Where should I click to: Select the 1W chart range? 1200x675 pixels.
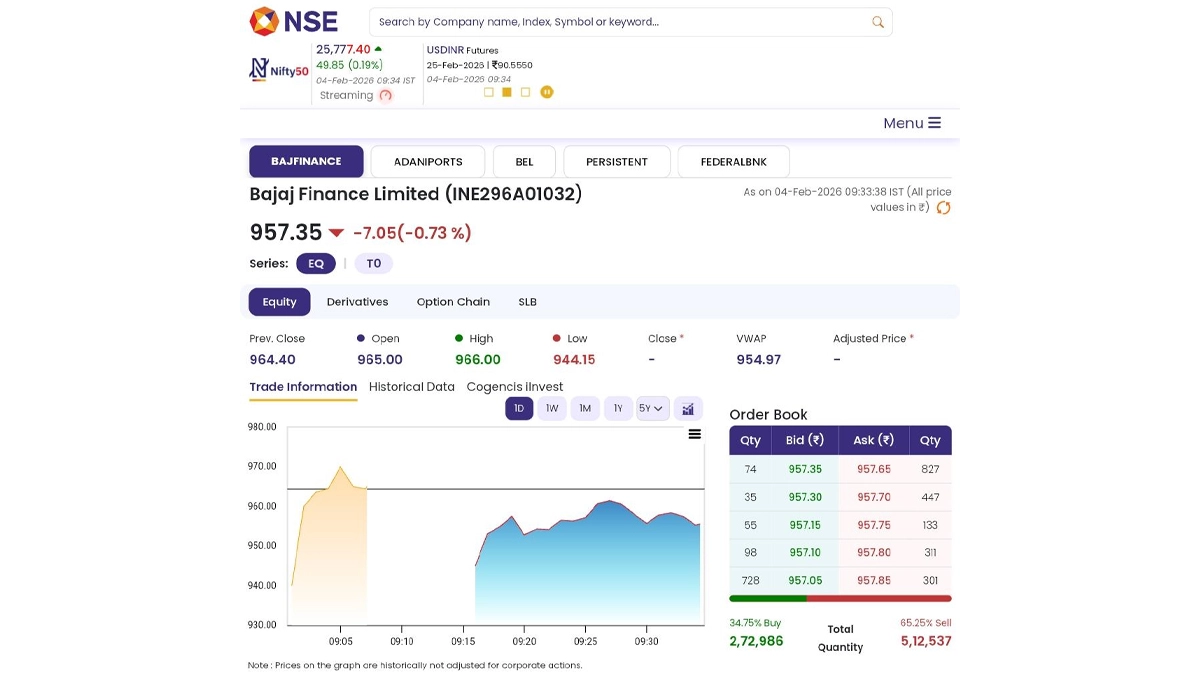(552, 408)
